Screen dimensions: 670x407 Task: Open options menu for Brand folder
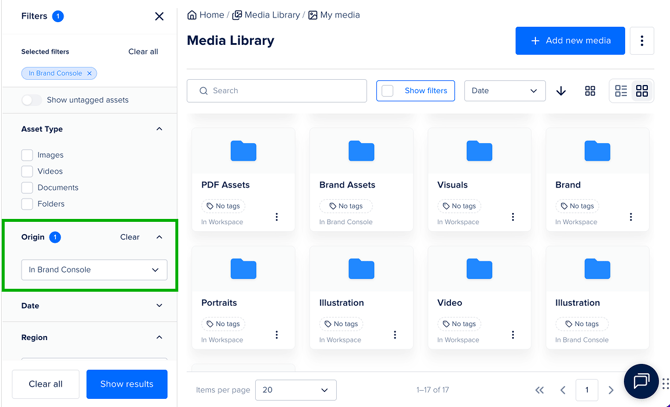coord(631,217)
